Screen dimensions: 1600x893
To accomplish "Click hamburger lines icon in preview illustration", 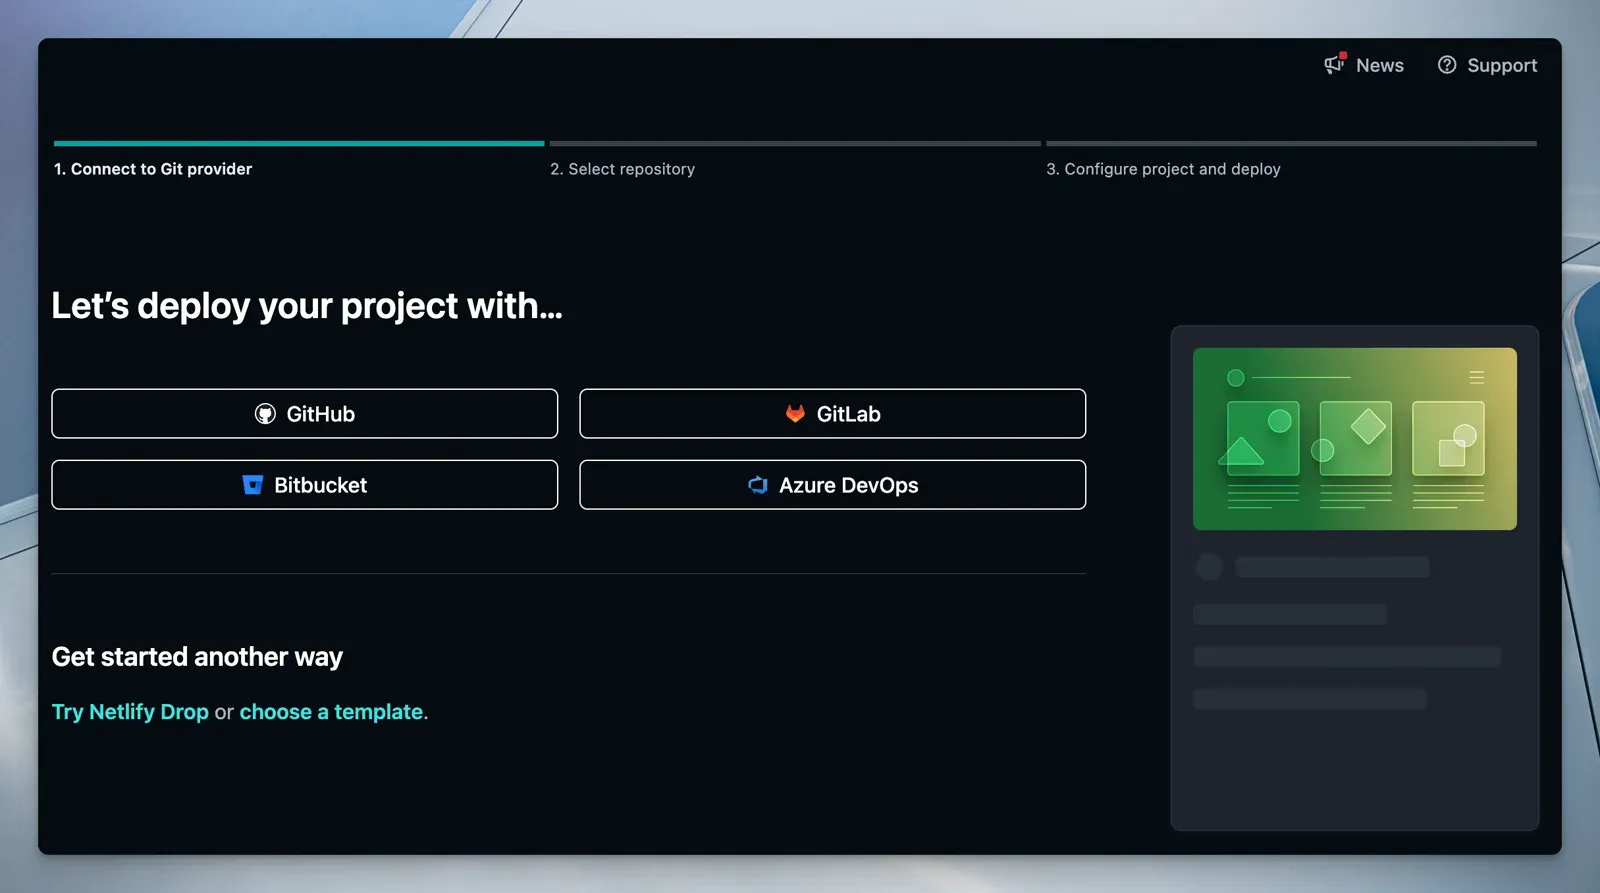I will [x=1476, y=377].
